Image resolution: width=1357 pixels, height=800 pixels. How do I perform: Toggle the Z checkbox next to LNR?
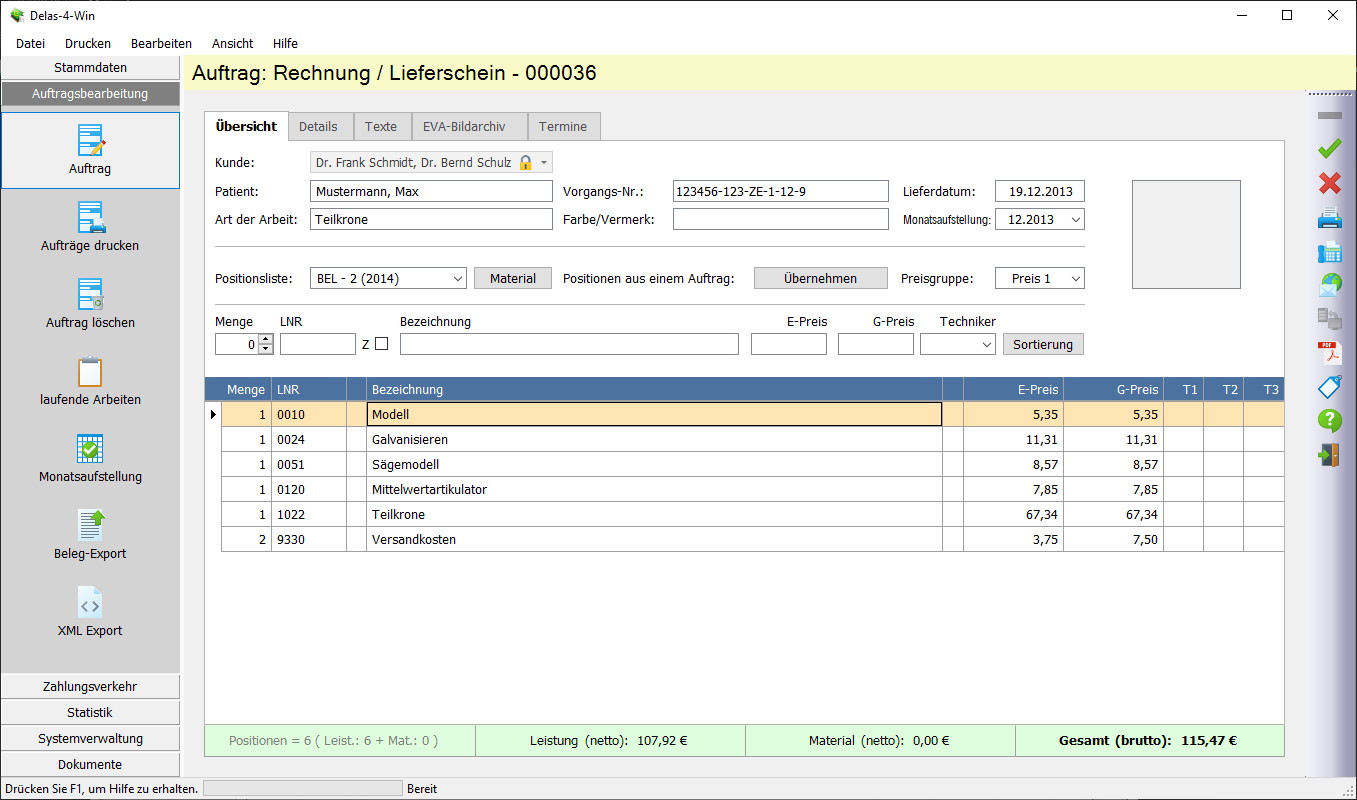[381, 344]
